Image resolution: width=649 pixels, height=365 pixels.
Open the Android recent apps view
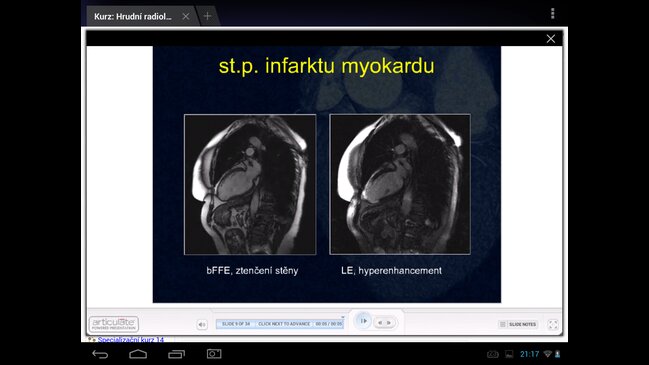(x=176, y=354)
